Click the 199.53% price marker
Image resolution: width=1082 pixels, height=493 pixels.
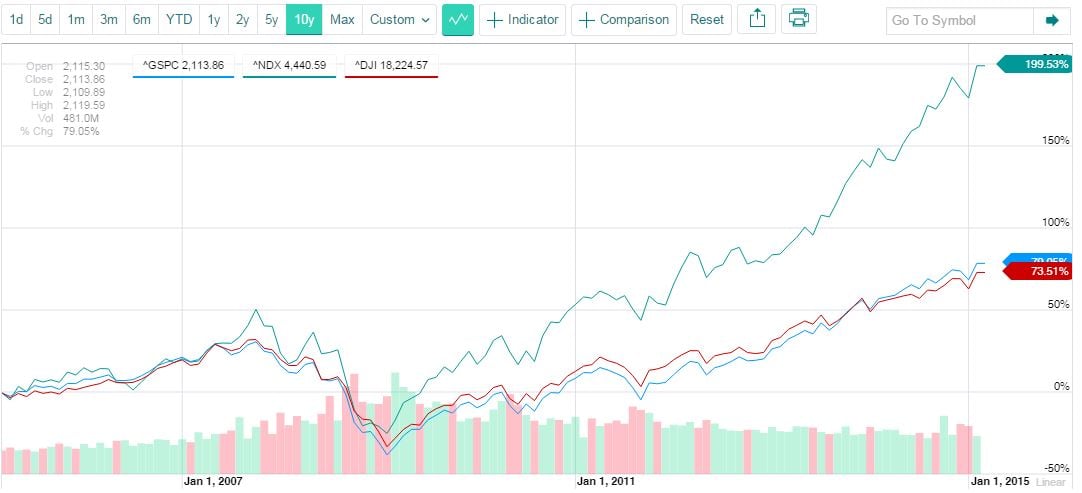pos(1043,66)
